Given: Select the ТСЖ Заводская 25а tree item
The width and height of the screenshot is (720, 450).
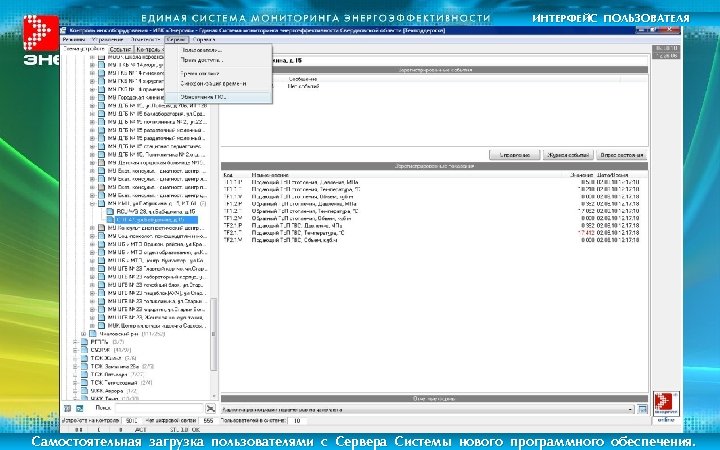Looking at the screenshot, I should pyautogui.click(x=122, y=366).
